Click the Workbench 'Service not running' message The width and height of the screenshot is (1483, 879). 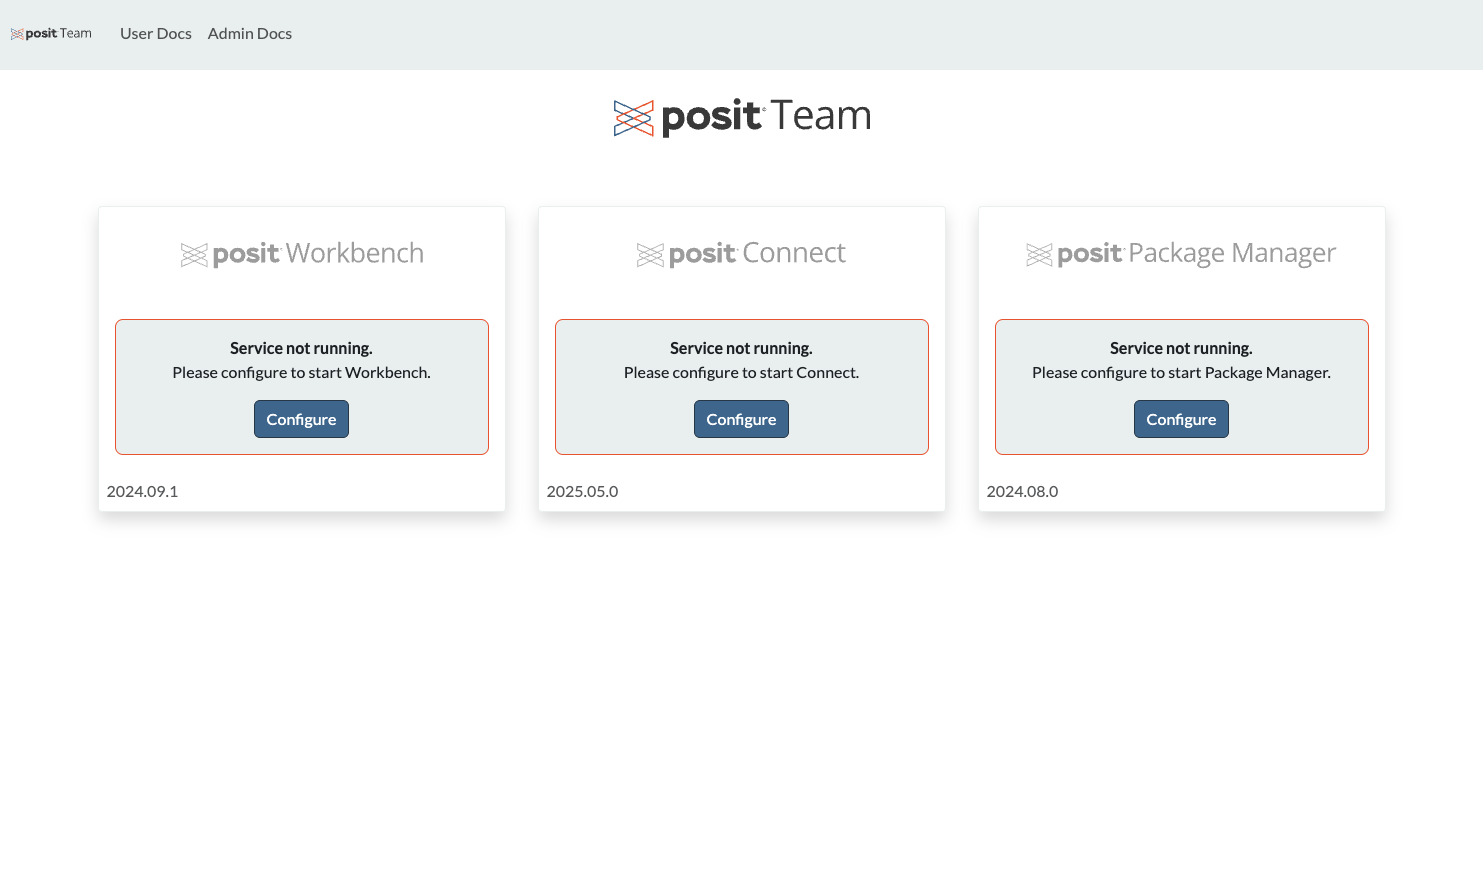click(x=301, y=348)
